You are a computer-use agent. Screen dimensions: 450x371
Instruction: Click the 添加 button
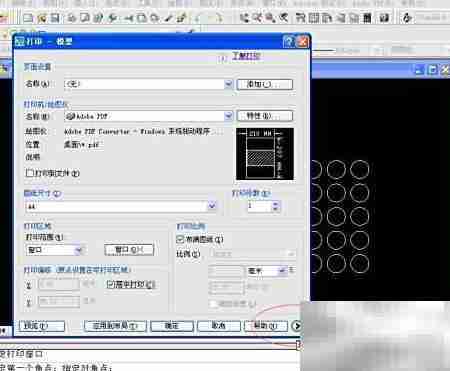[265, 84]
